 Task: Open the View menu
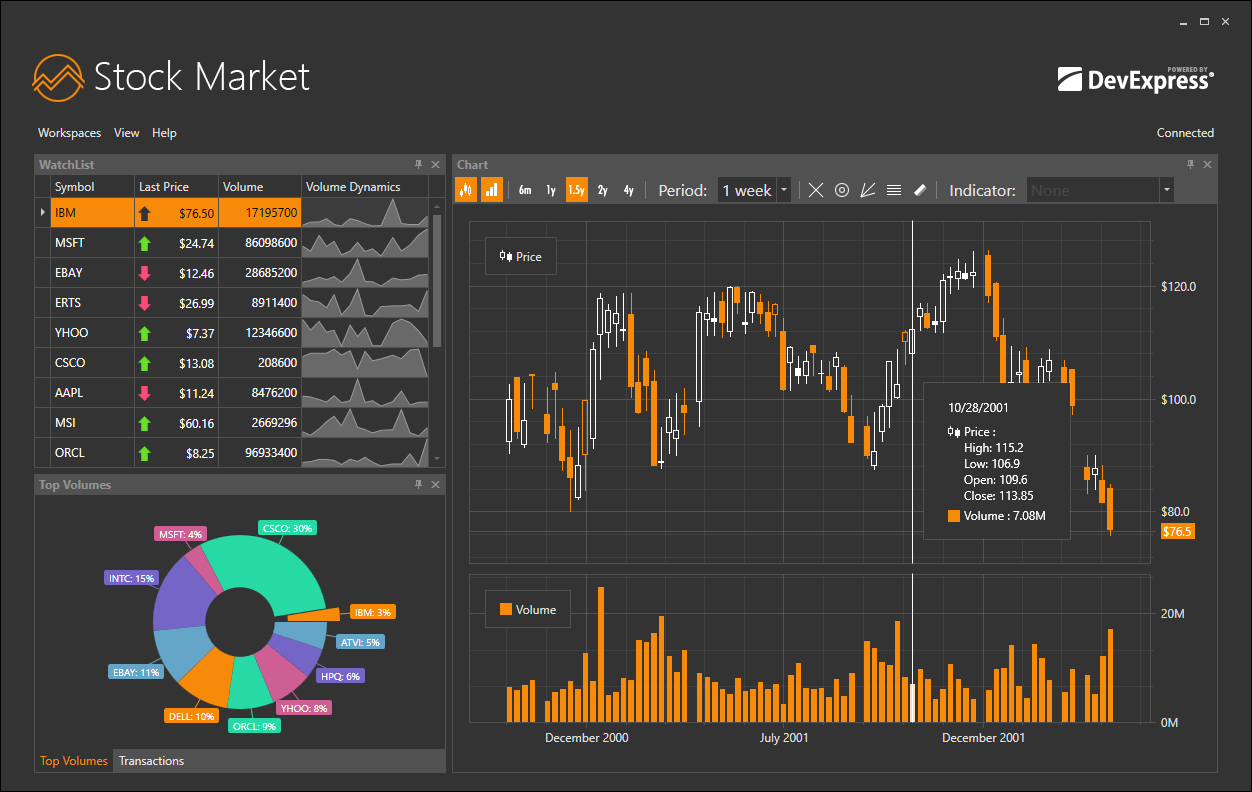(x=127, y=133)
